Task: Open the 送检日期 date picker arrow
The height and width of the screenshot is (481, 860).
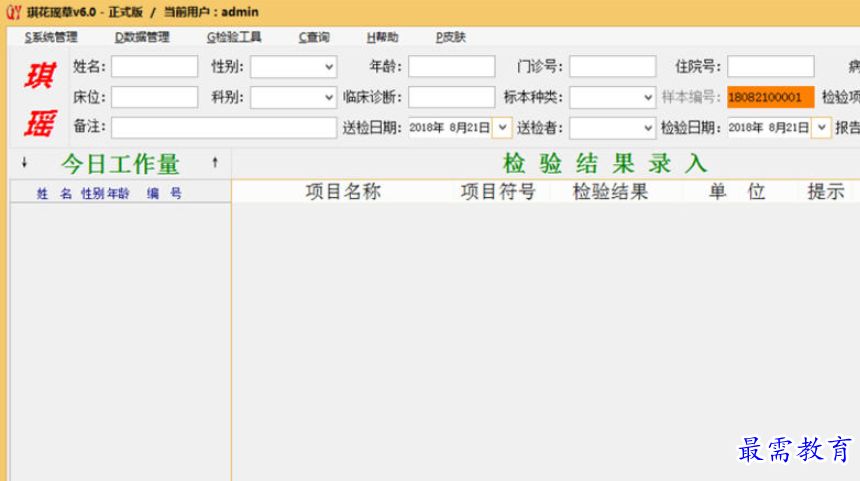Action: coord(502,128)
